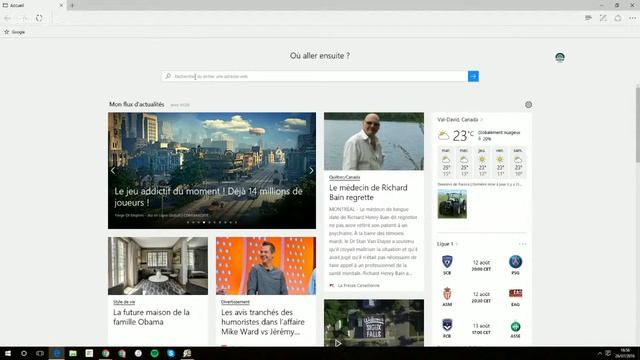The width and height of the screenshot is (640, 360).
Task: Click the ASM team crest
Action: pyautogui.click(x=447, y=293)
